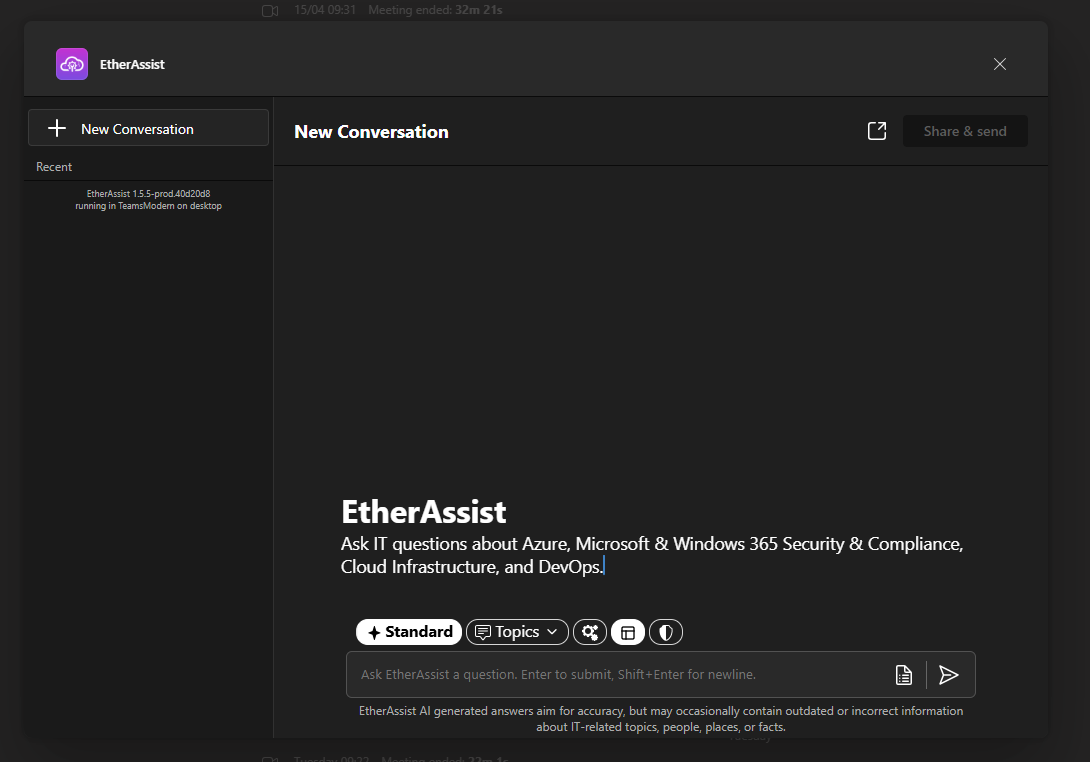Start a New Conversation from sidebar
The height and width of the screenshot is (762, 1090).
click(x=148, y=128)
